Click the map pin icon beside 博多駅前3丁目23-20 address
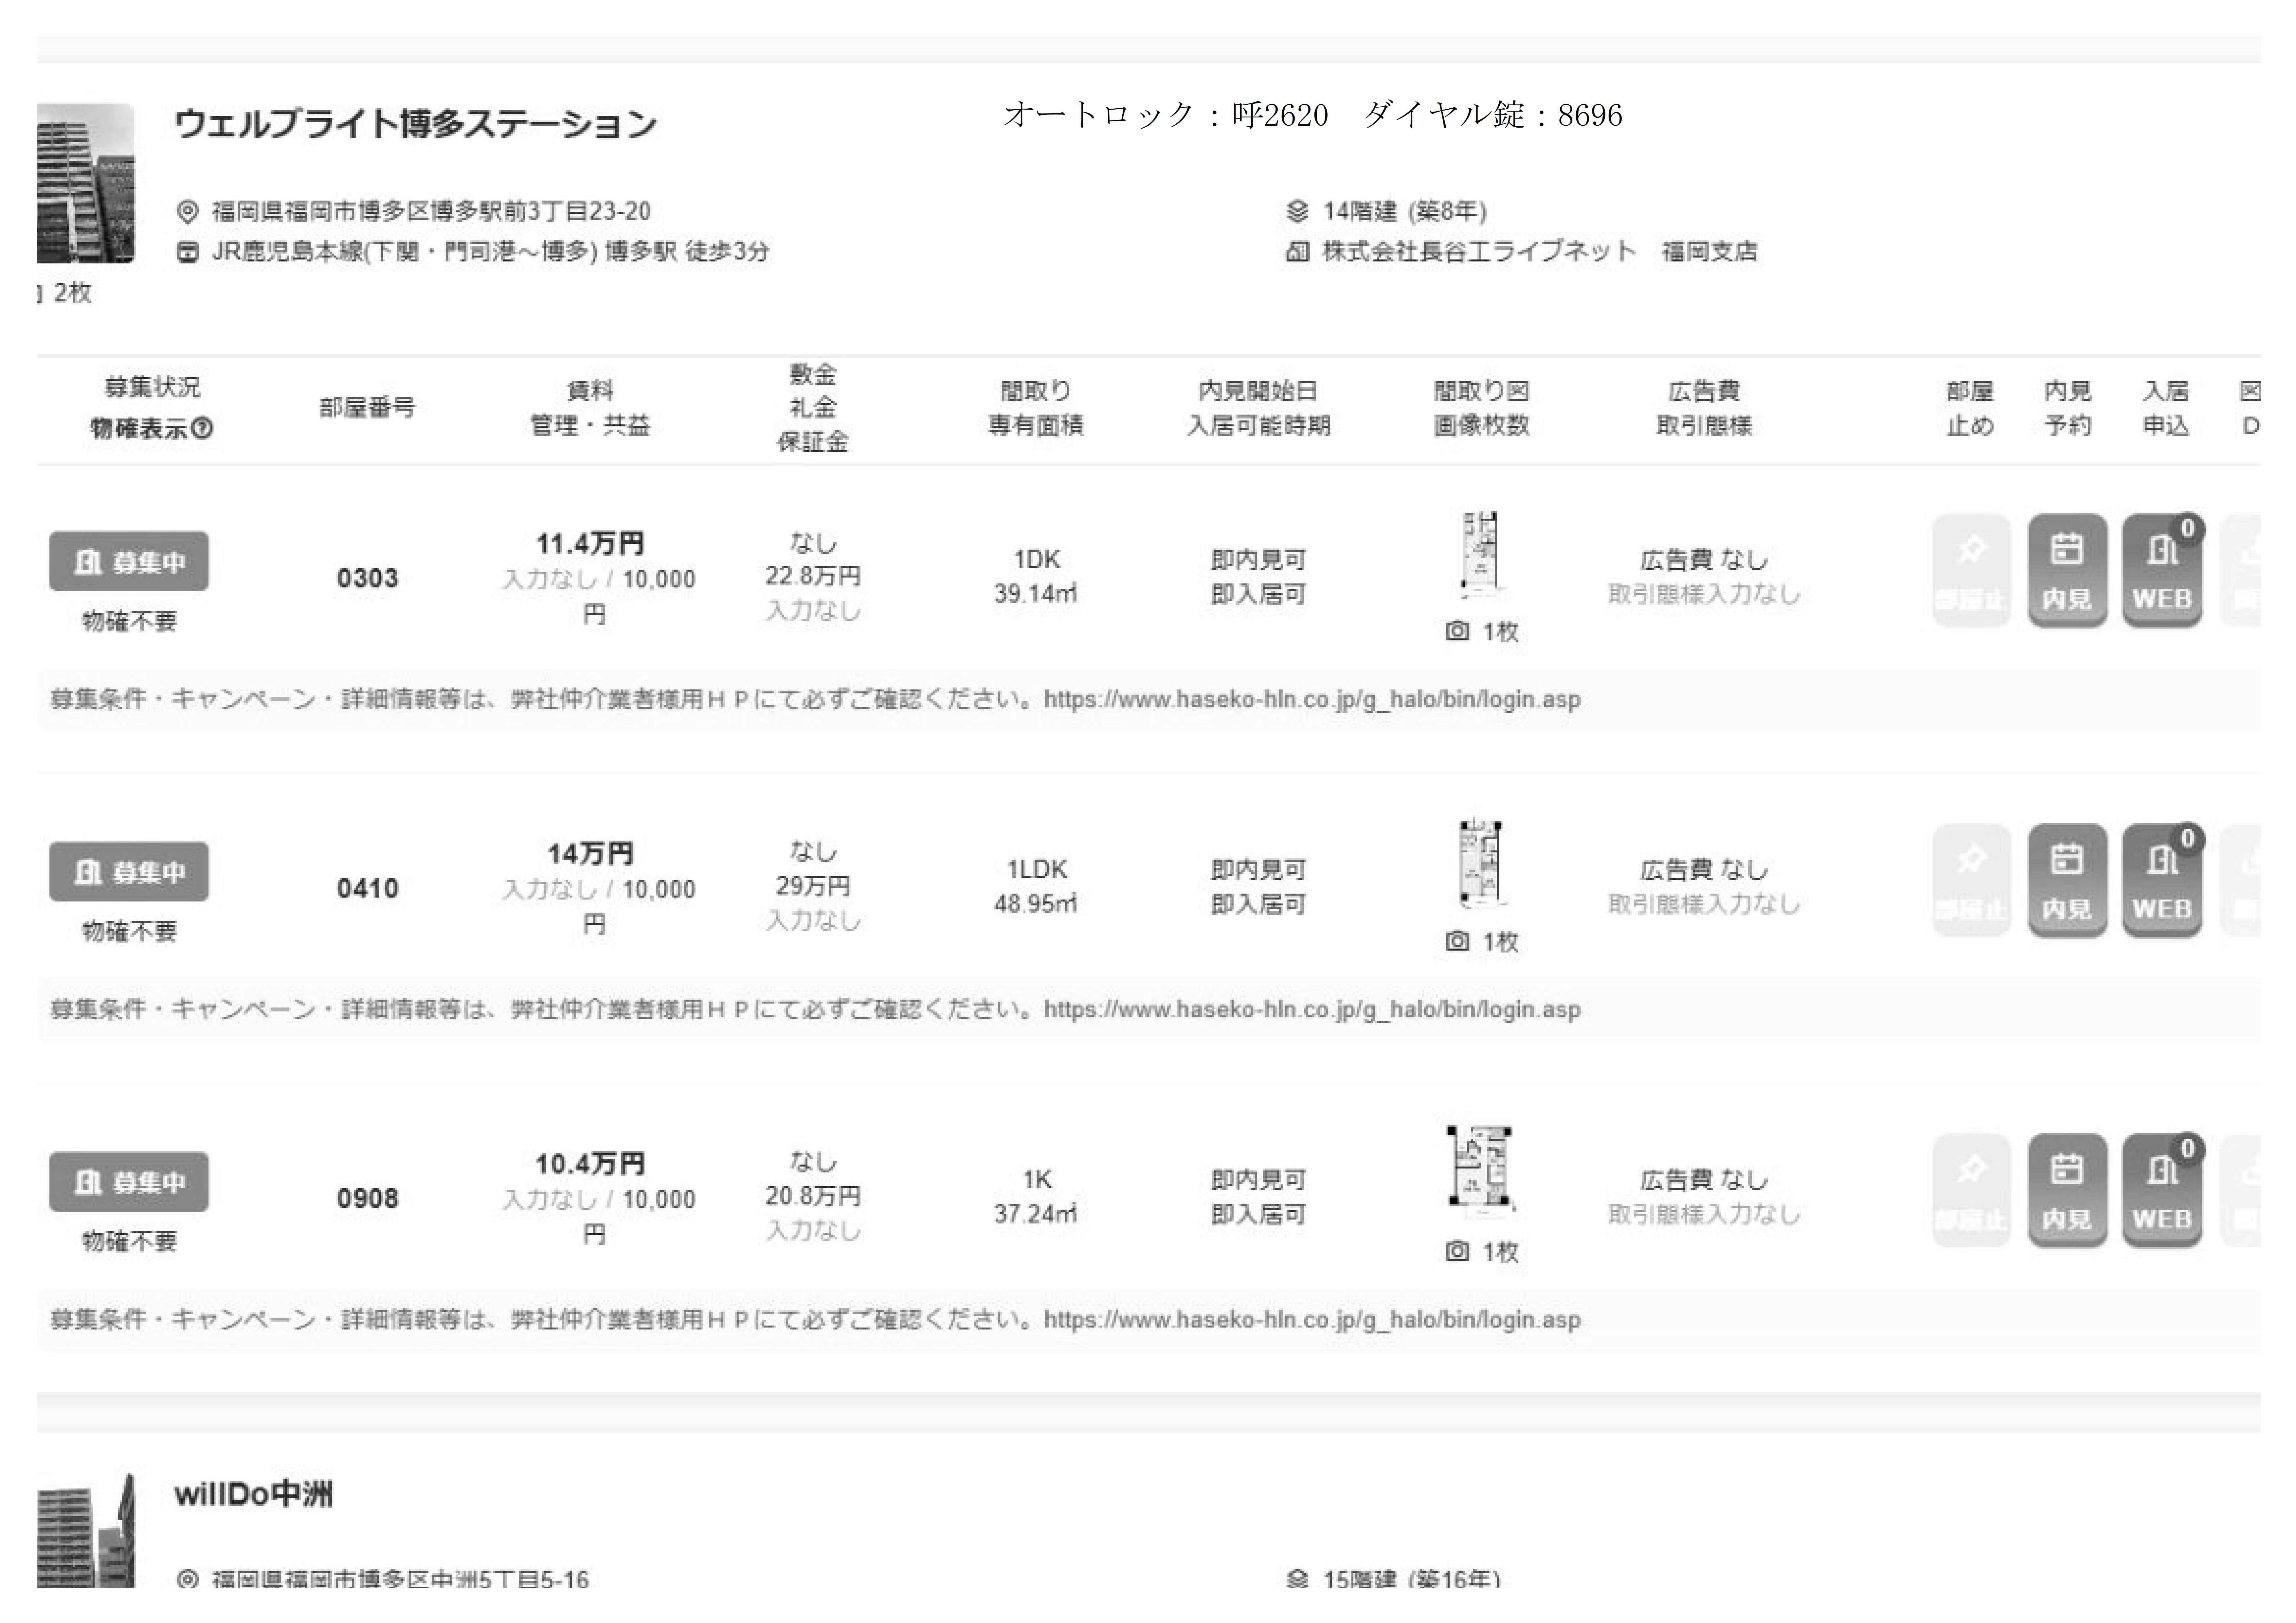This screenshot has width=2296, height=1623. (x=187, y=212)
